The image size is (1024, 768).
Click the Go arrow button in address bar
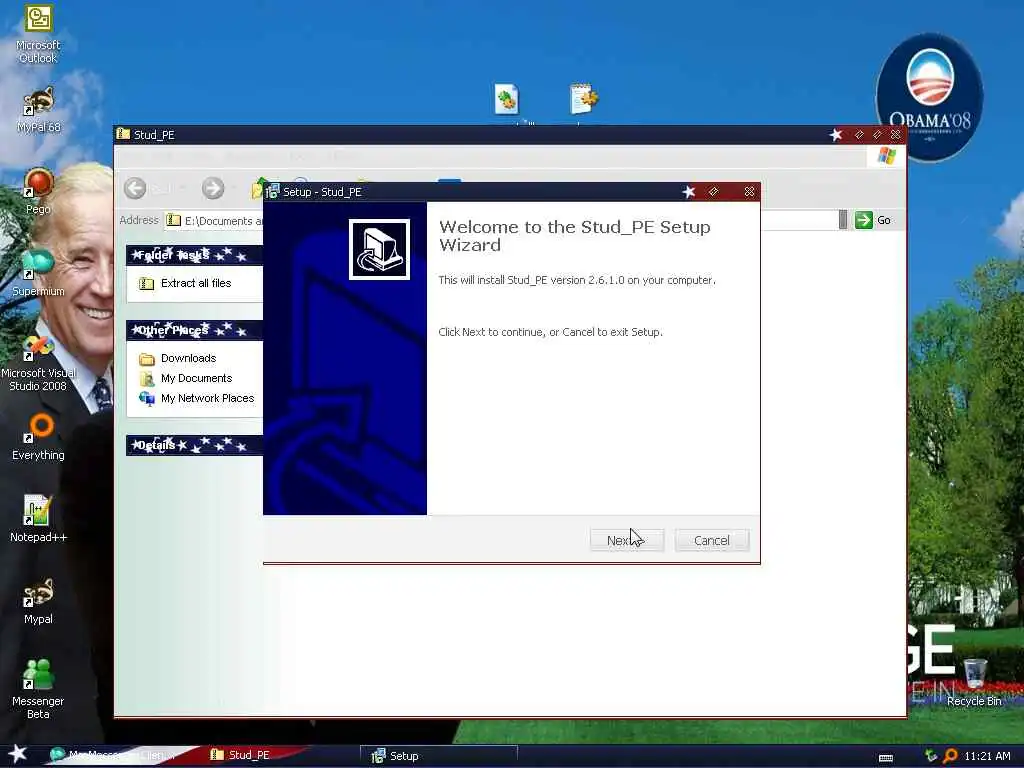pos(864,220)
